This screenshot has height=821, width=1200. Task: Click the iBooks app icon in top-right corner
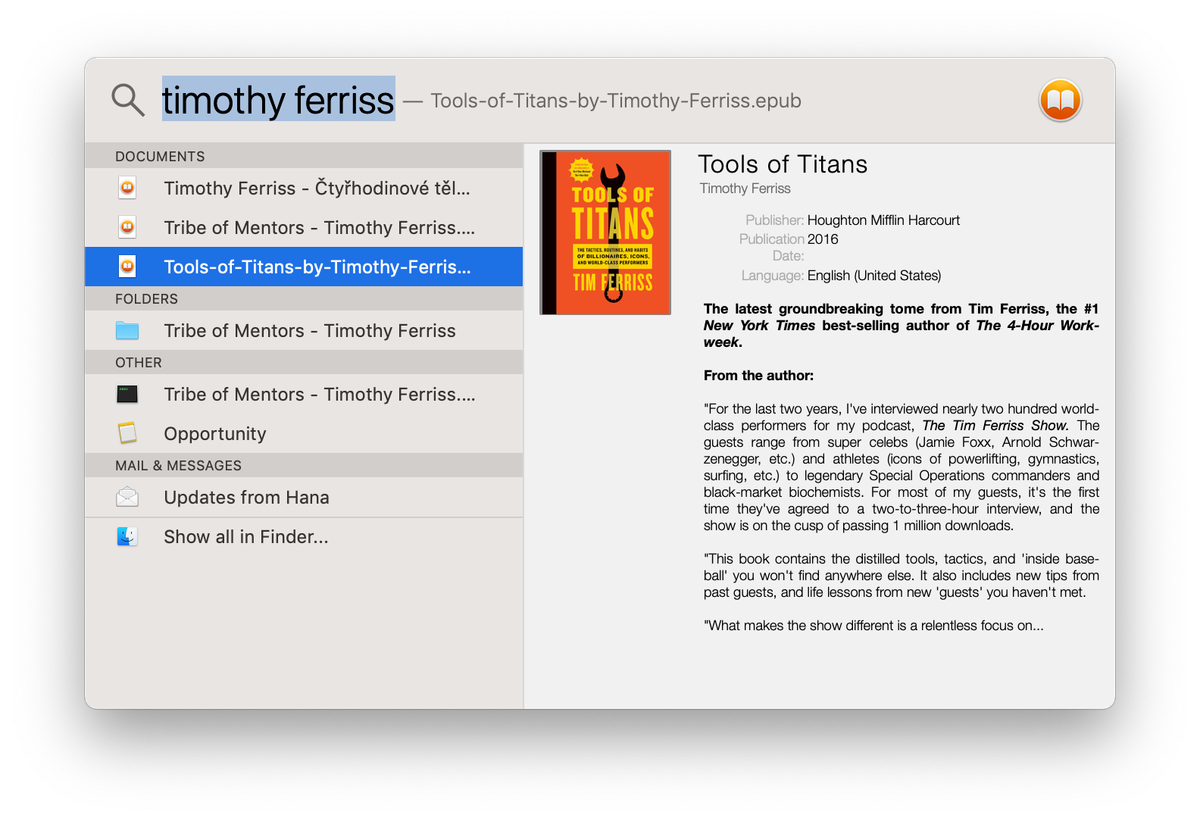point(1059,100)
